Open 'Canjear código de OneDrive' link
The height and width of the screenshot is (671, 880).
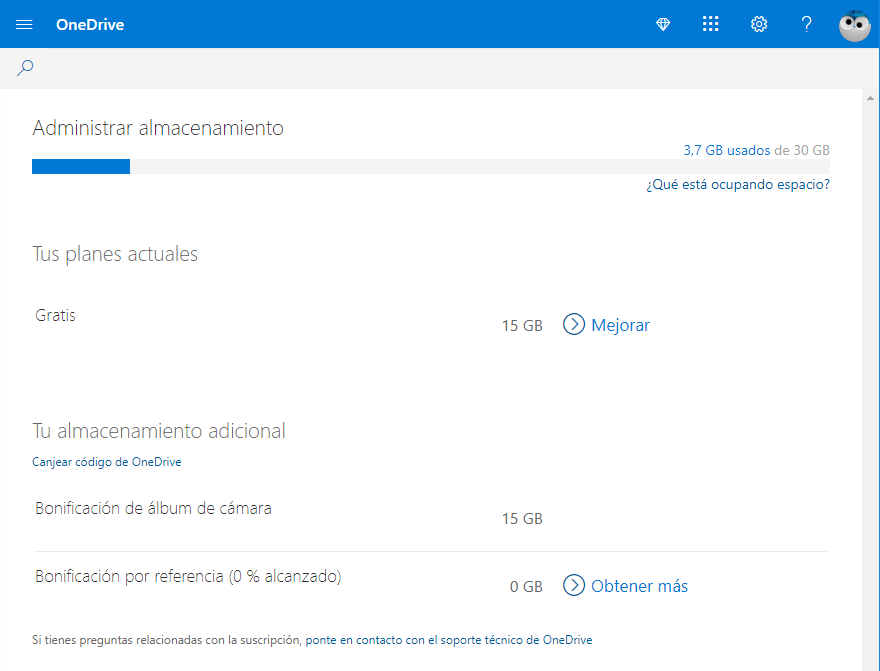[107, 462]
